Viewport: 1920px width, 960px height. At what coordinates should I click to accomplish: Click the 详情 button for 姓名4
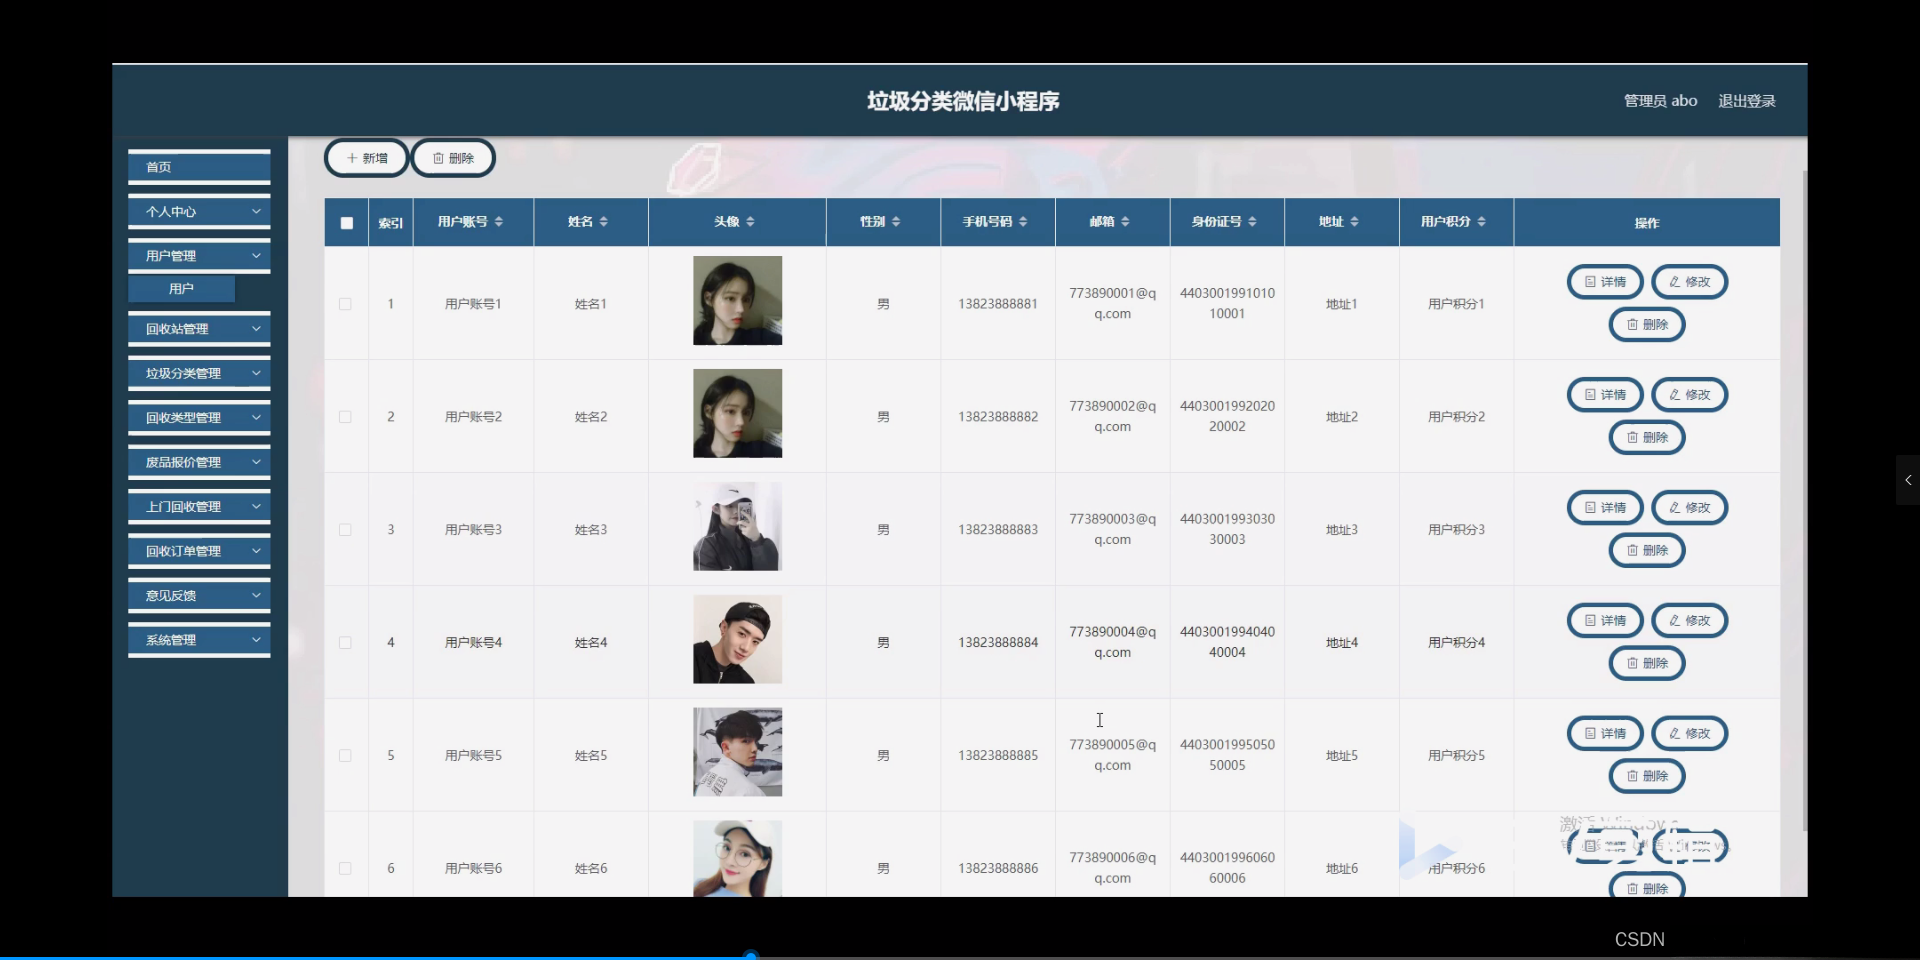(x=1604, y=620)
